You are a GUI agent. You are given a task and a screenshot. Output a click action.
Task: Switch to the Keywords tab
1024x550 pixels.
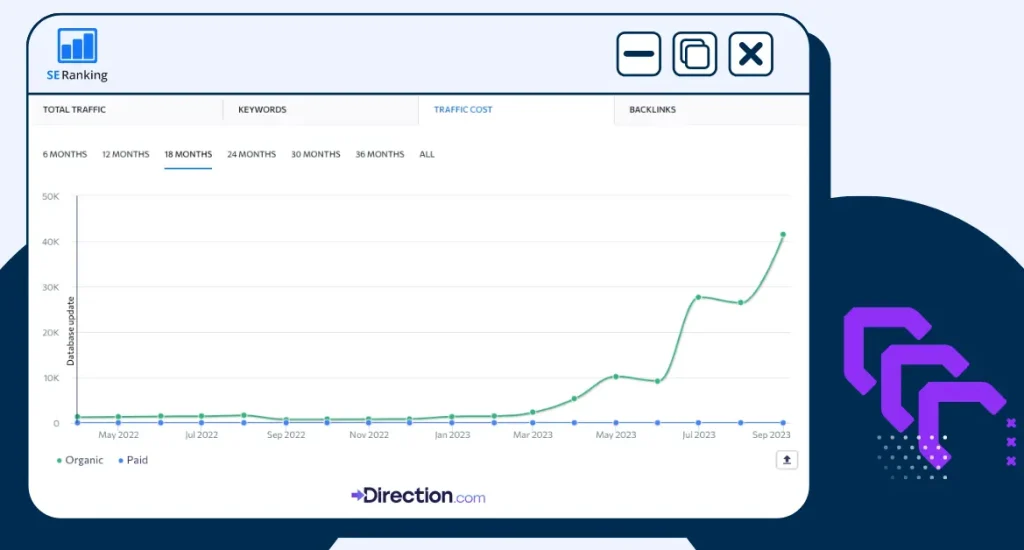point(262,110)
